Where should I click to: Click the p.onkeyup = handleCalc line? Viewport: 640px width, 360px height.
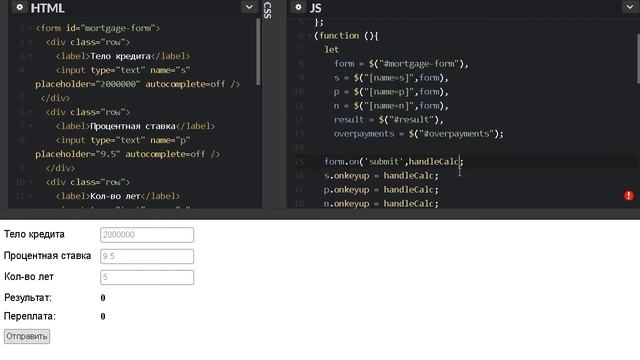click(381, 190)
